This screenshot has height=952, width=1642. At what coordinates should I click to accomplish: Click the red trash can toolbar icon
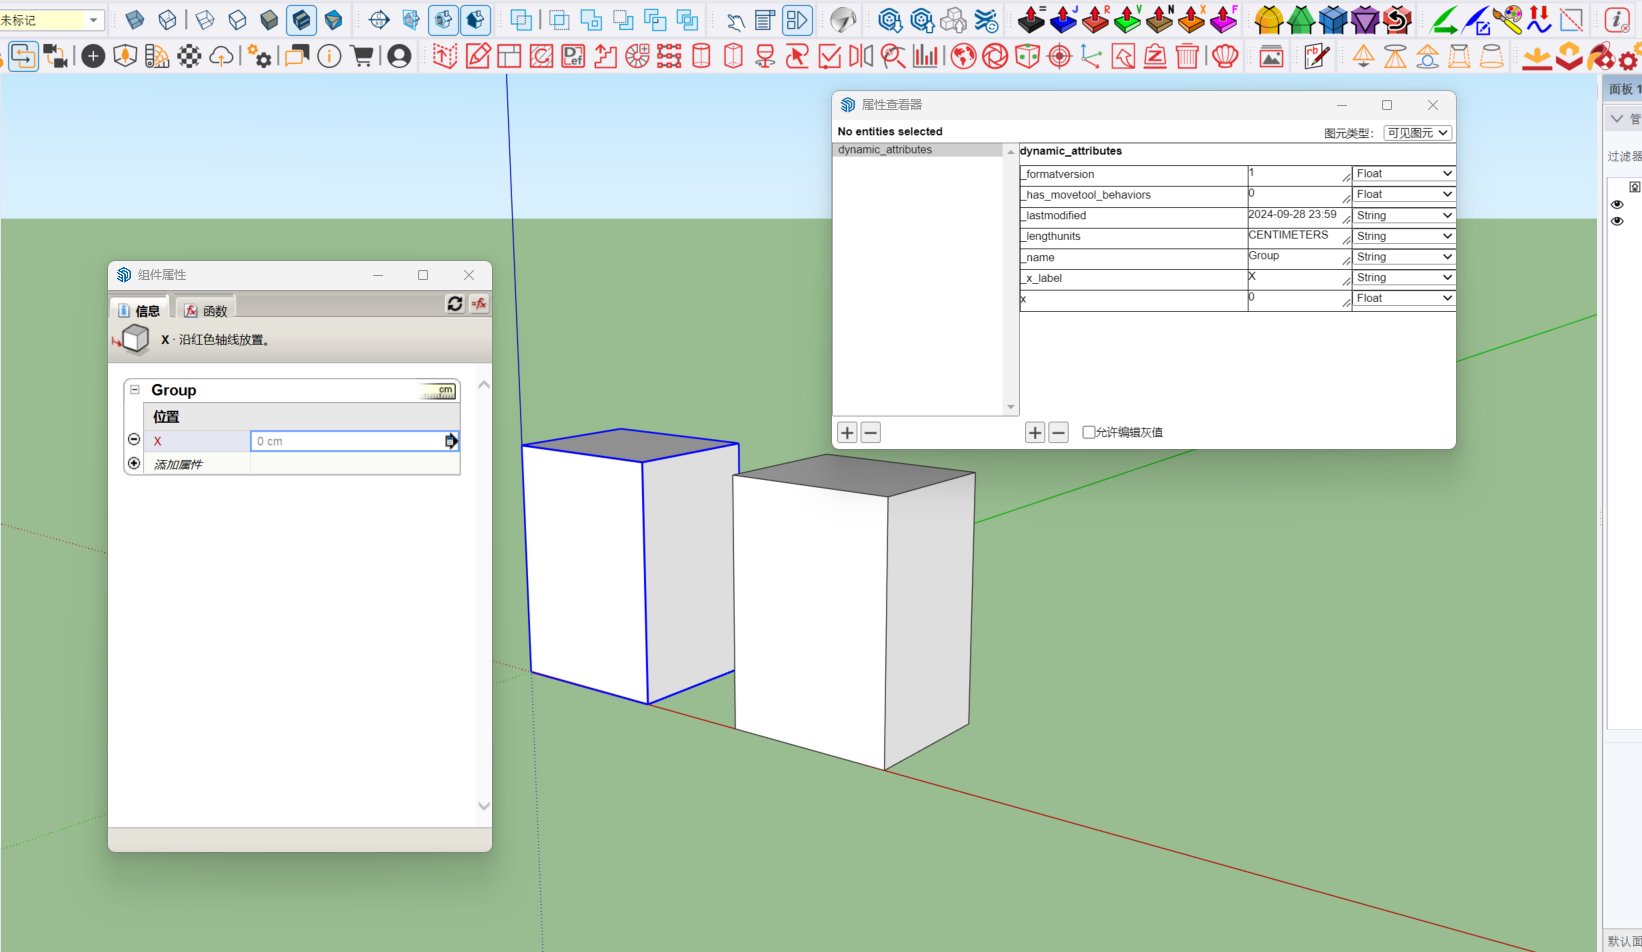click(1187, 56)
